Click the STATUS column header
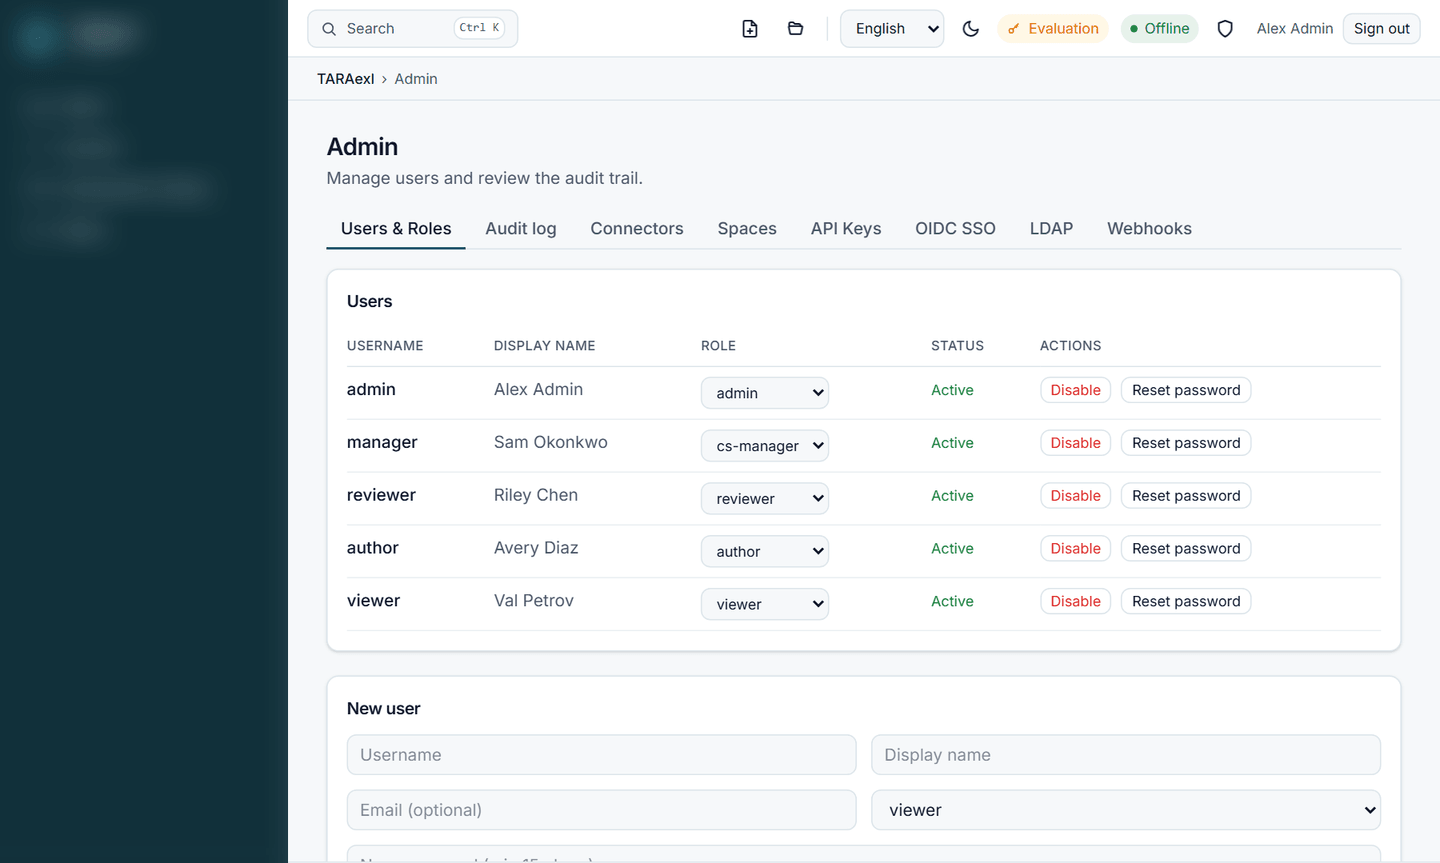 tap(957, 346)
